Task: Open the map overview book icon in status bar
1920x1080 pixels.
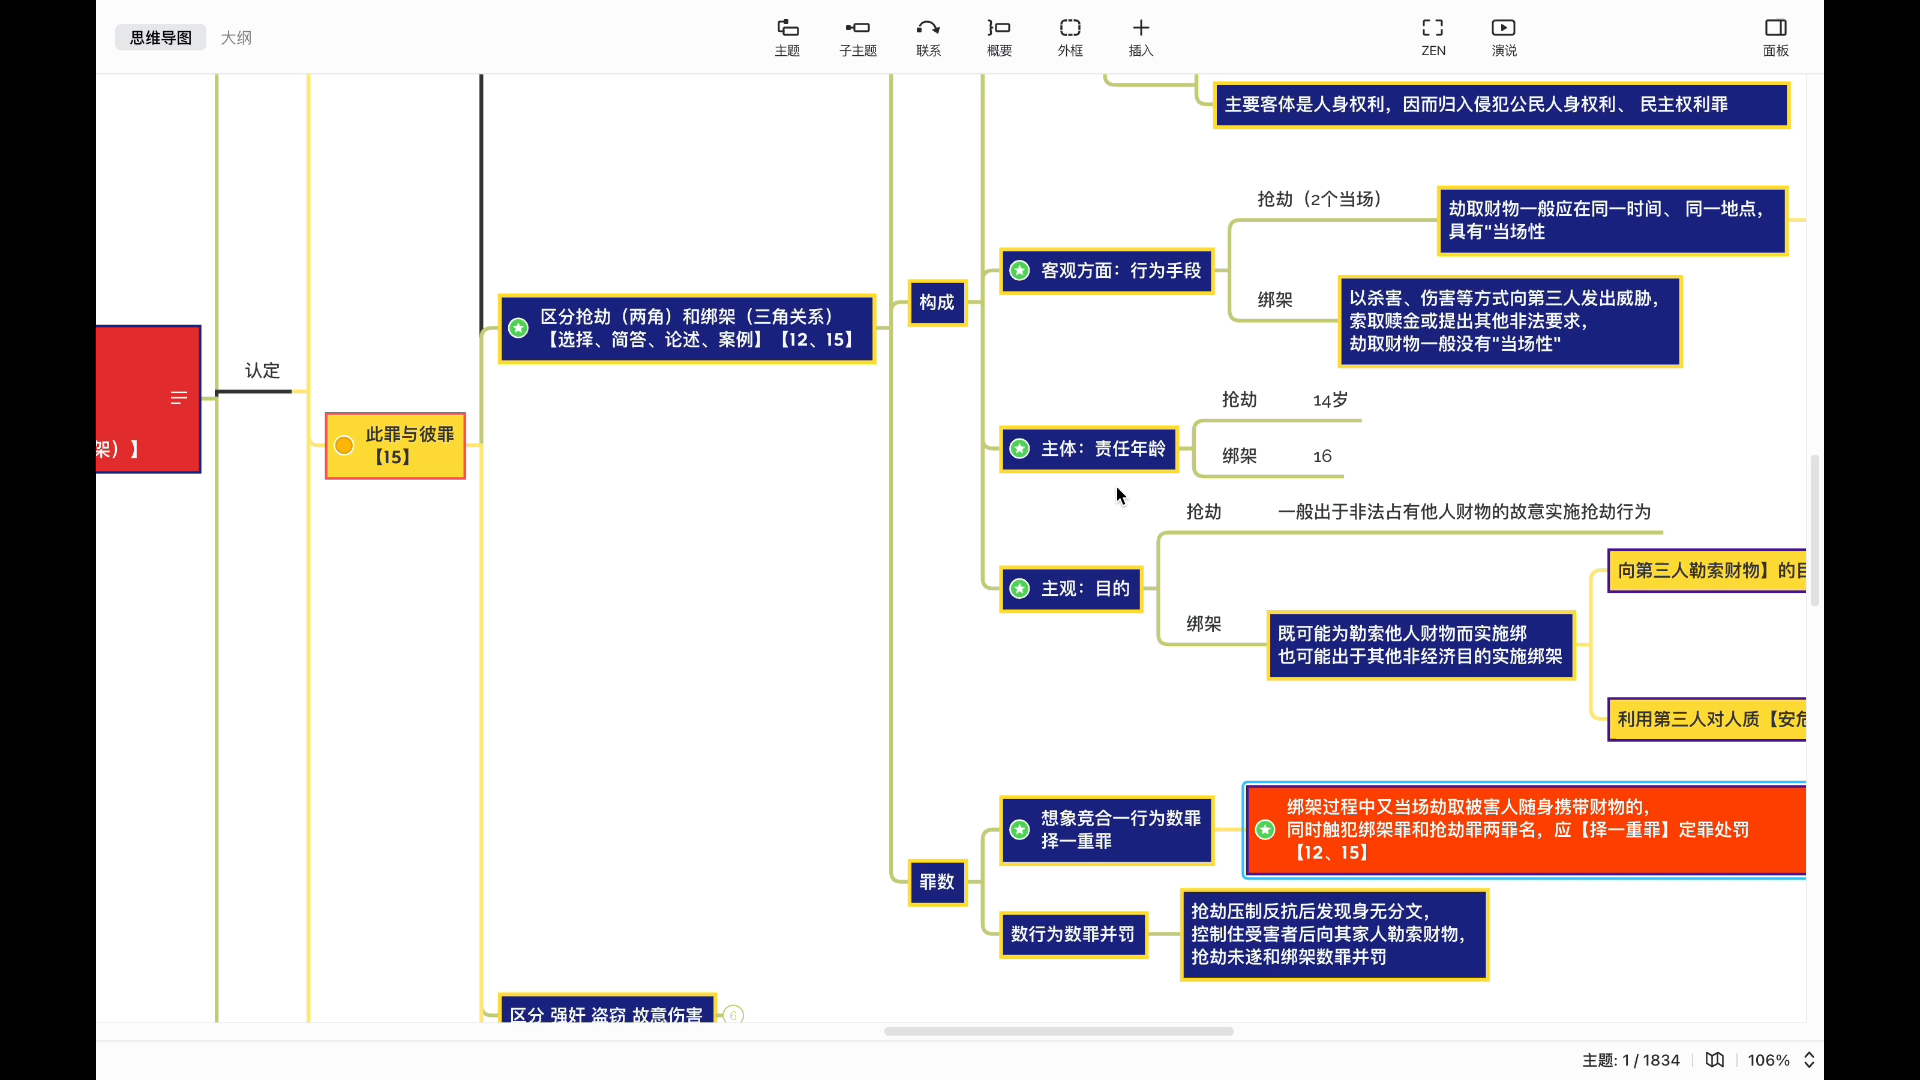Action: pos(1715,1060)
